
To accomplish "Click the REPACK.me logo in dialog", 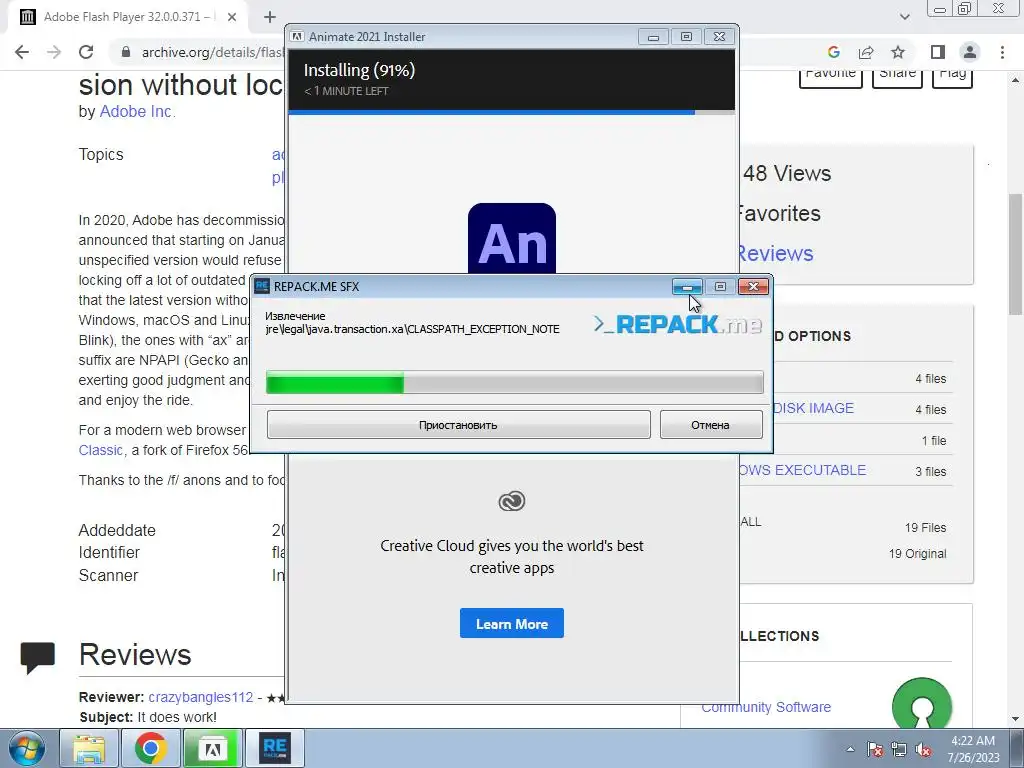I will tap(678, 324).
